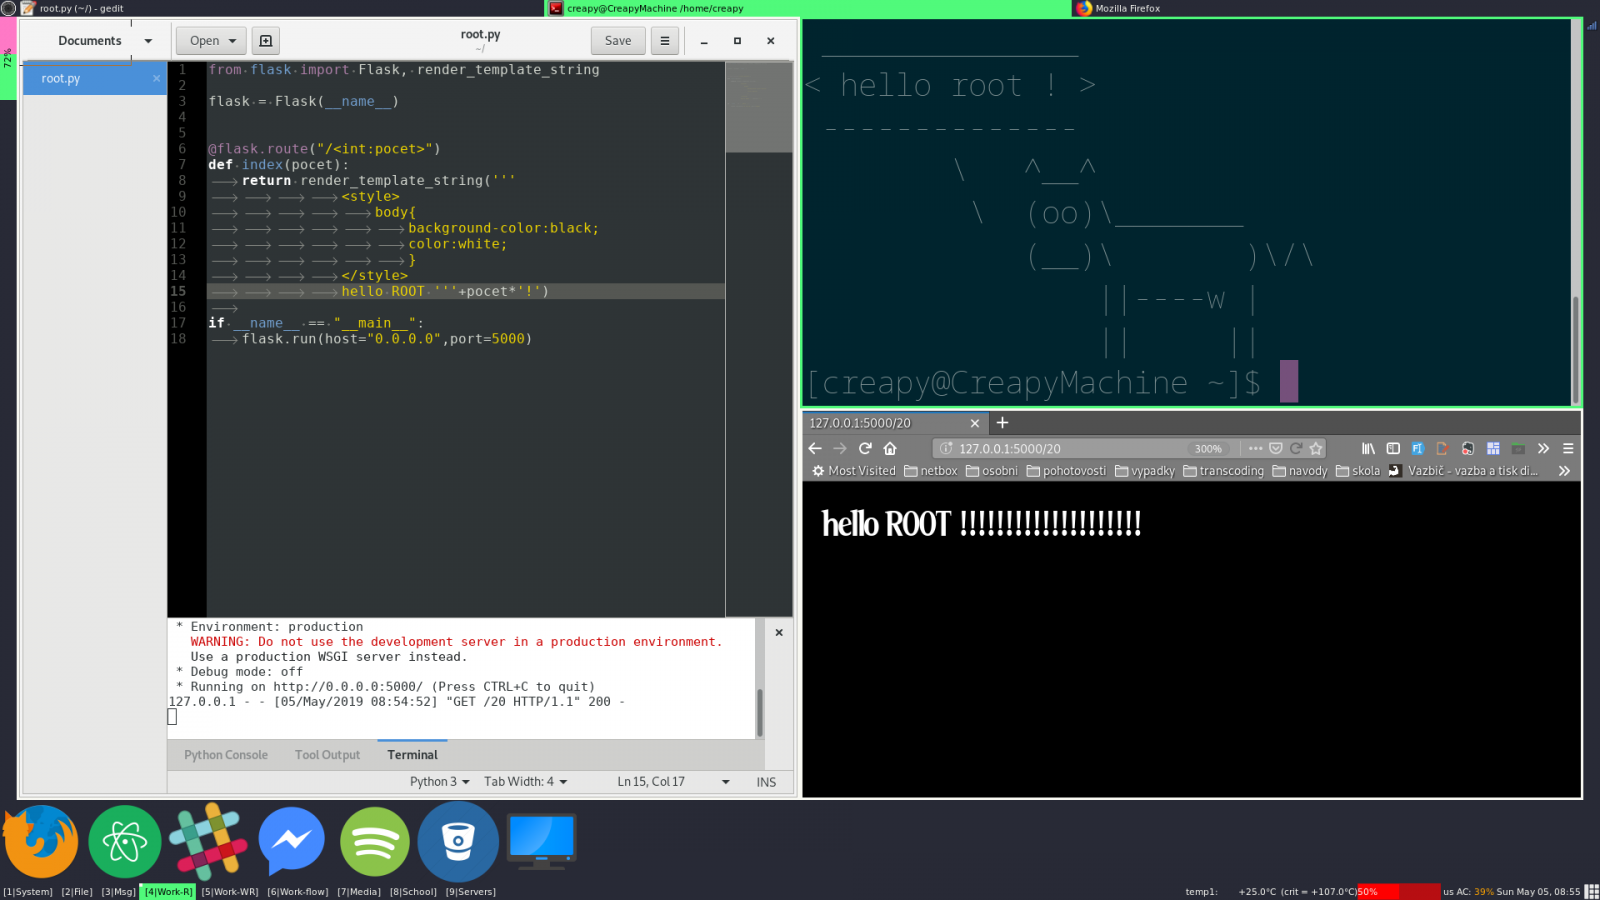The width and height of the screenshot is (1600, 900).
Task: Create a new document in gedit
Action: pyautogui.click(x=265, y=40)
